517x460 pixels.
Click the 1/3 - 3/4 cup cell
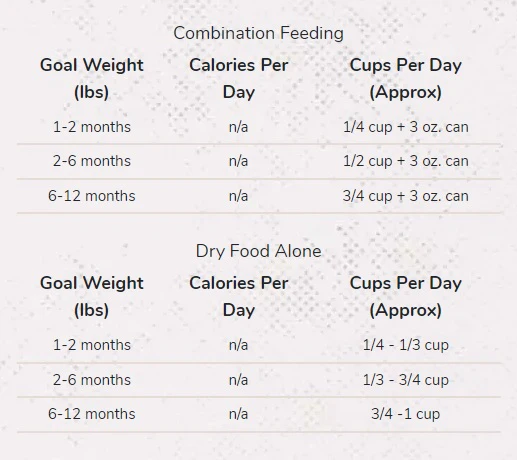tap(406, 380)
